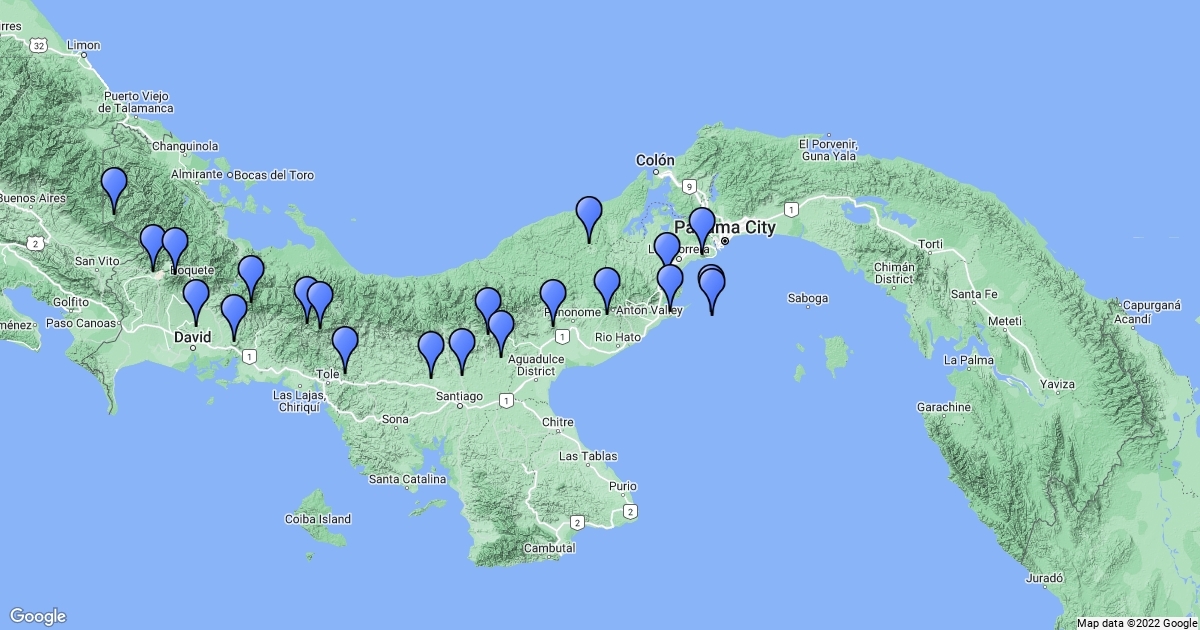1200x630 pixels.
Task: Open the Google logo link
Action: pos(38,616)
